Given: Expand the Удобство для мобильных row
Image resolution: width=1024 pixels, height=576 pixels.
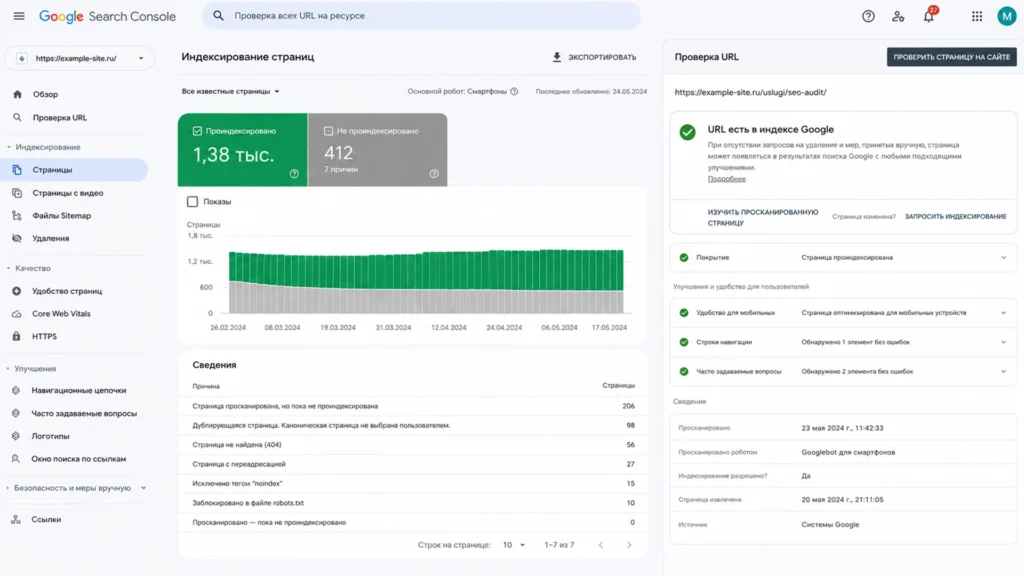Looking at the screenshot, I should click(843, 313).
